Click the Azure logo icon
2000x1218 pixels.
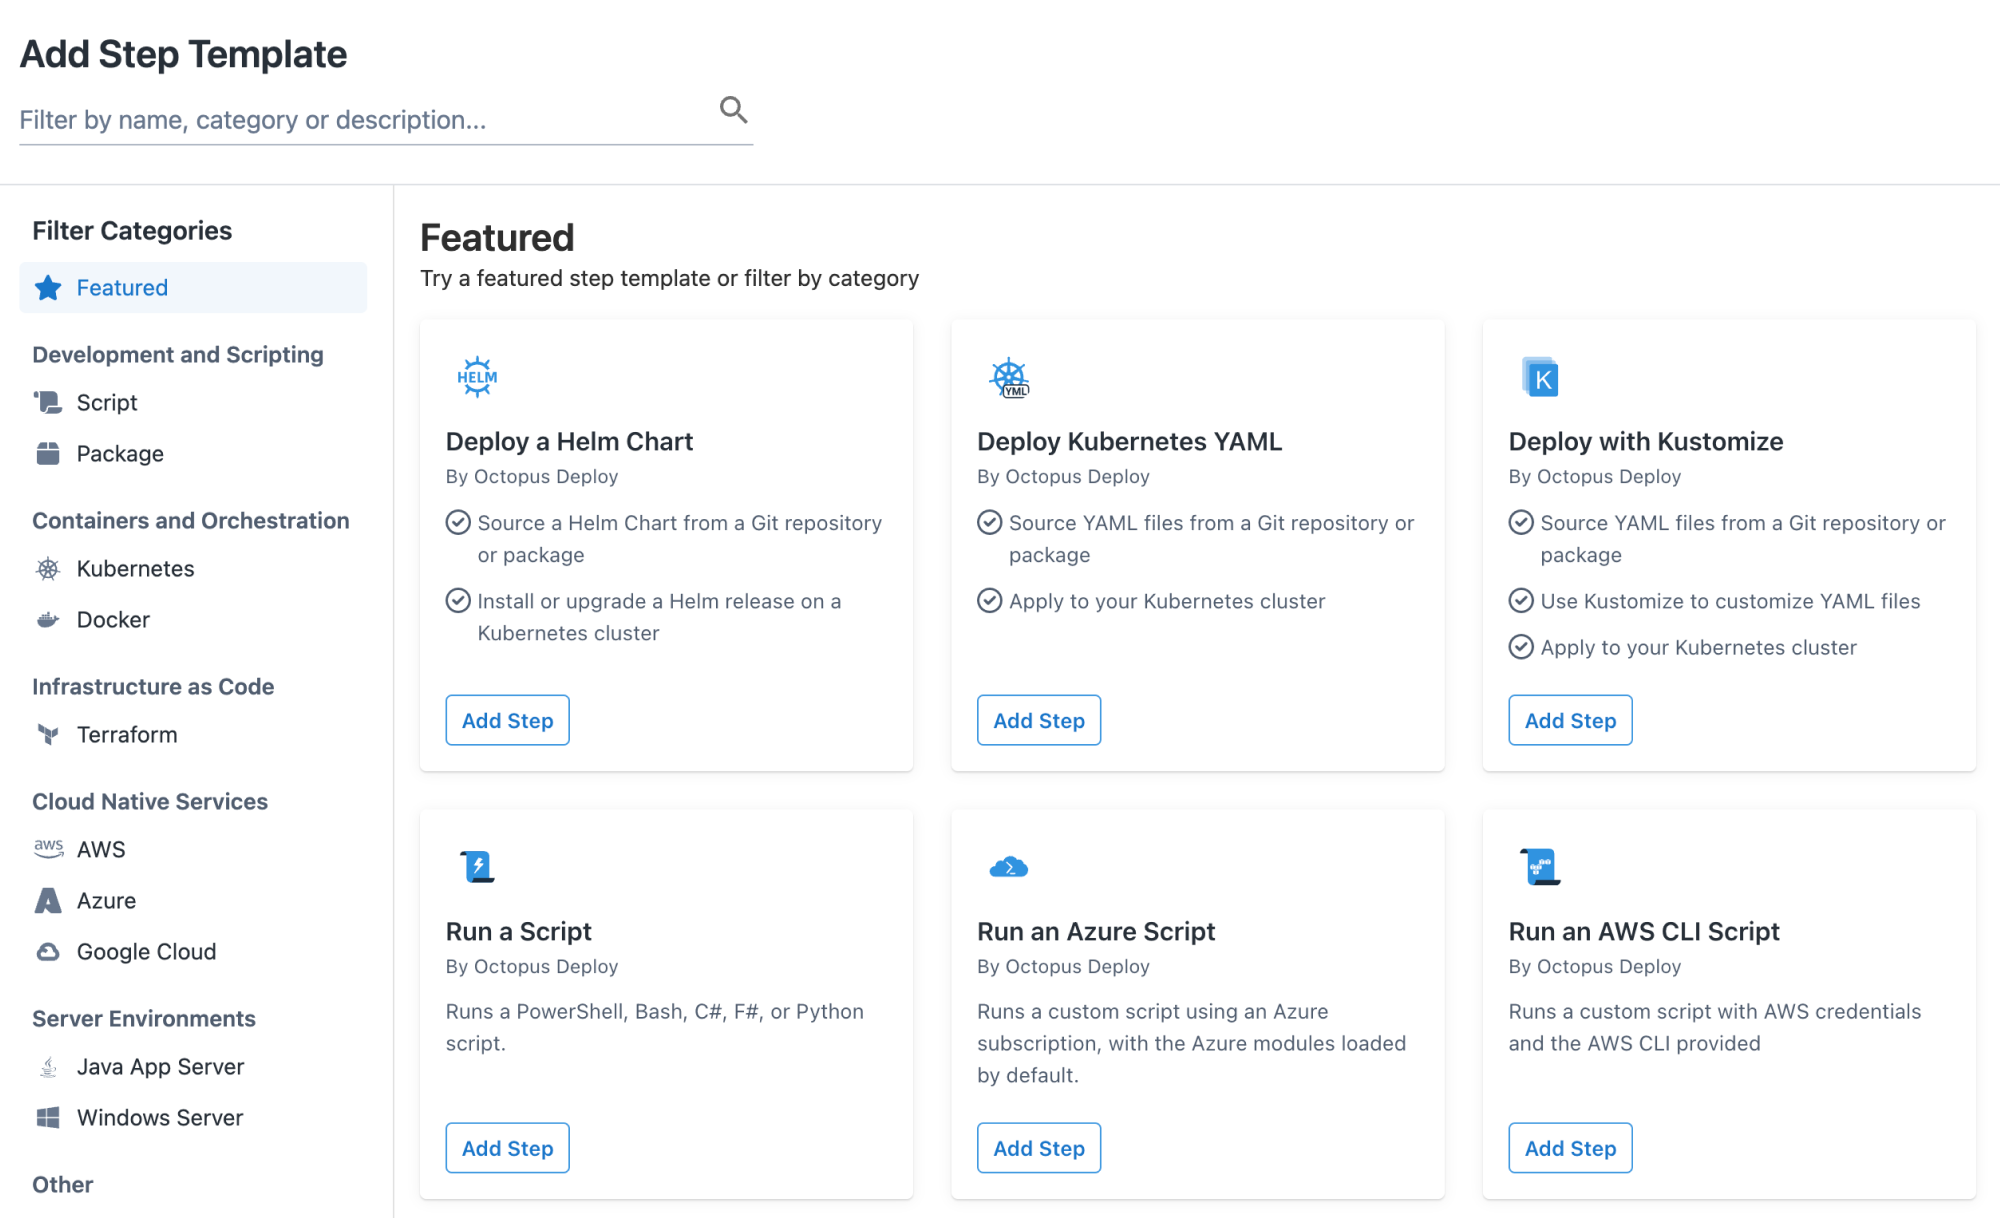click(48, 901)
